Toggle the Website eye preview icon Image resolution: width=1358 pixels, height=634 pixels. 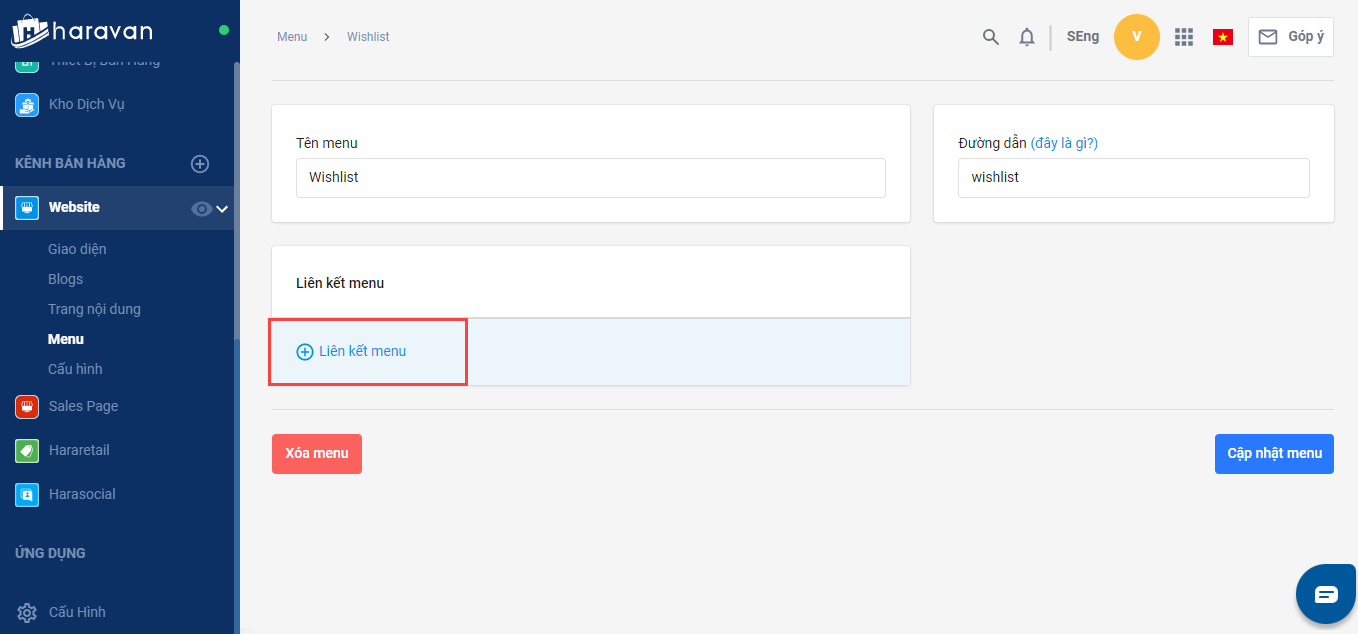coord(201,208)
